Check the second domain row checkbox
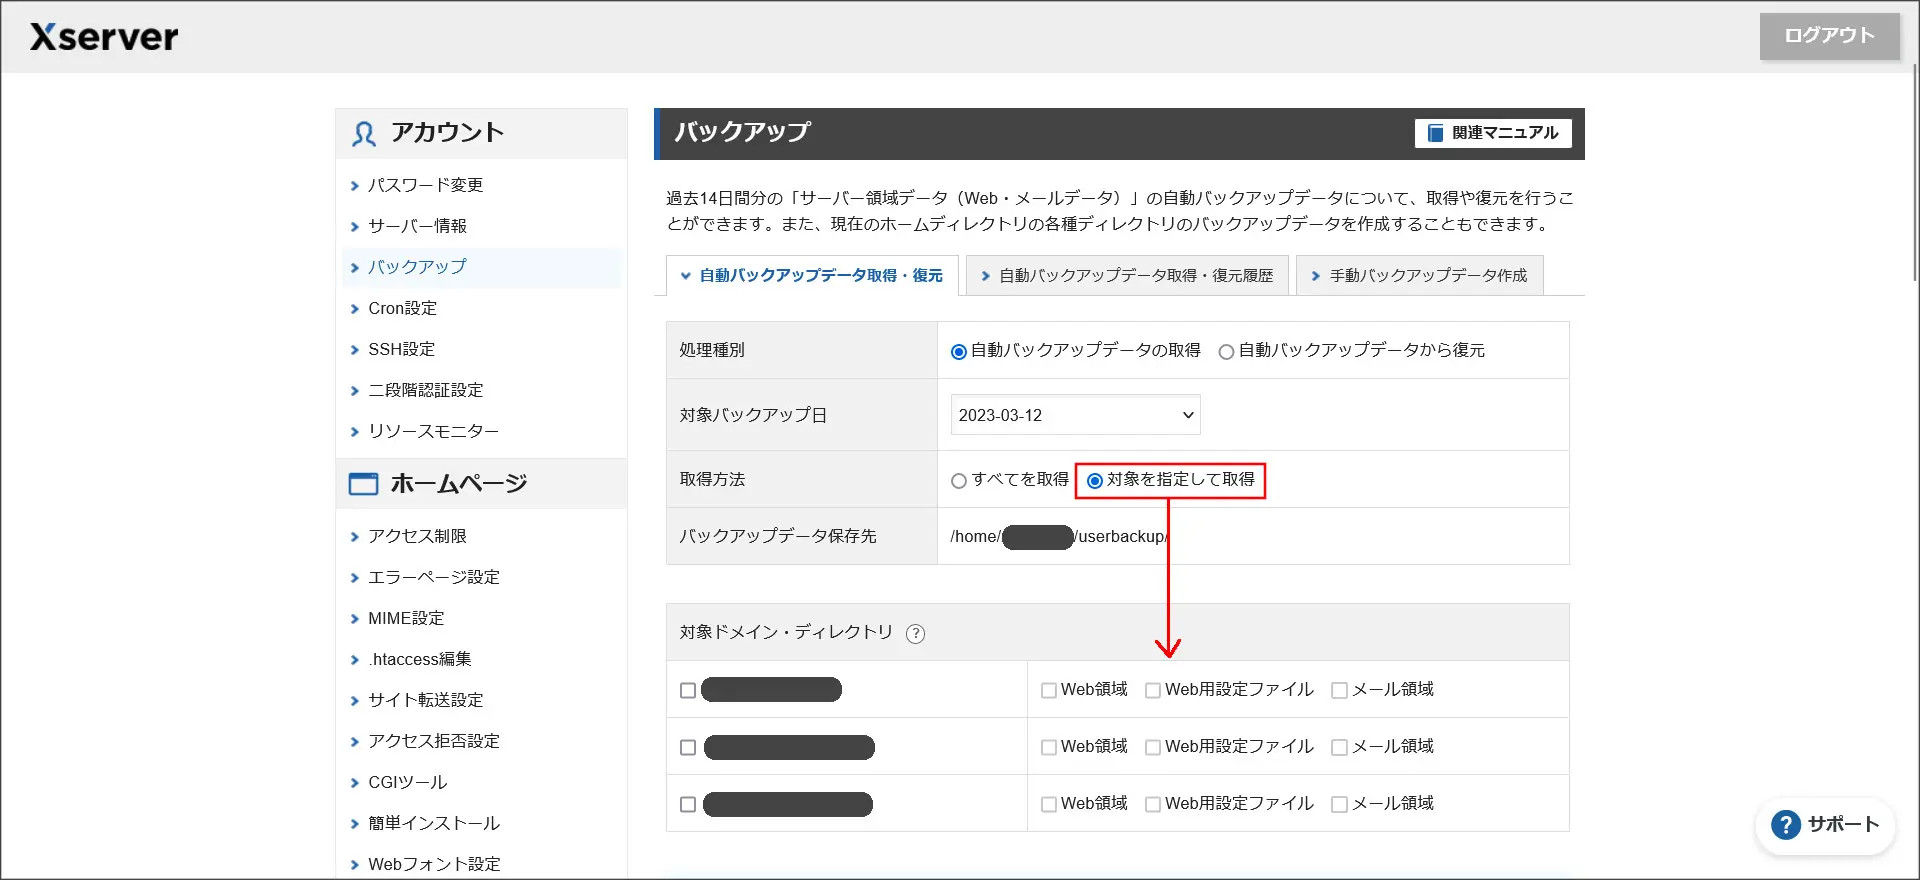This screenshot has height=880, width=1920. pos(688,747)
